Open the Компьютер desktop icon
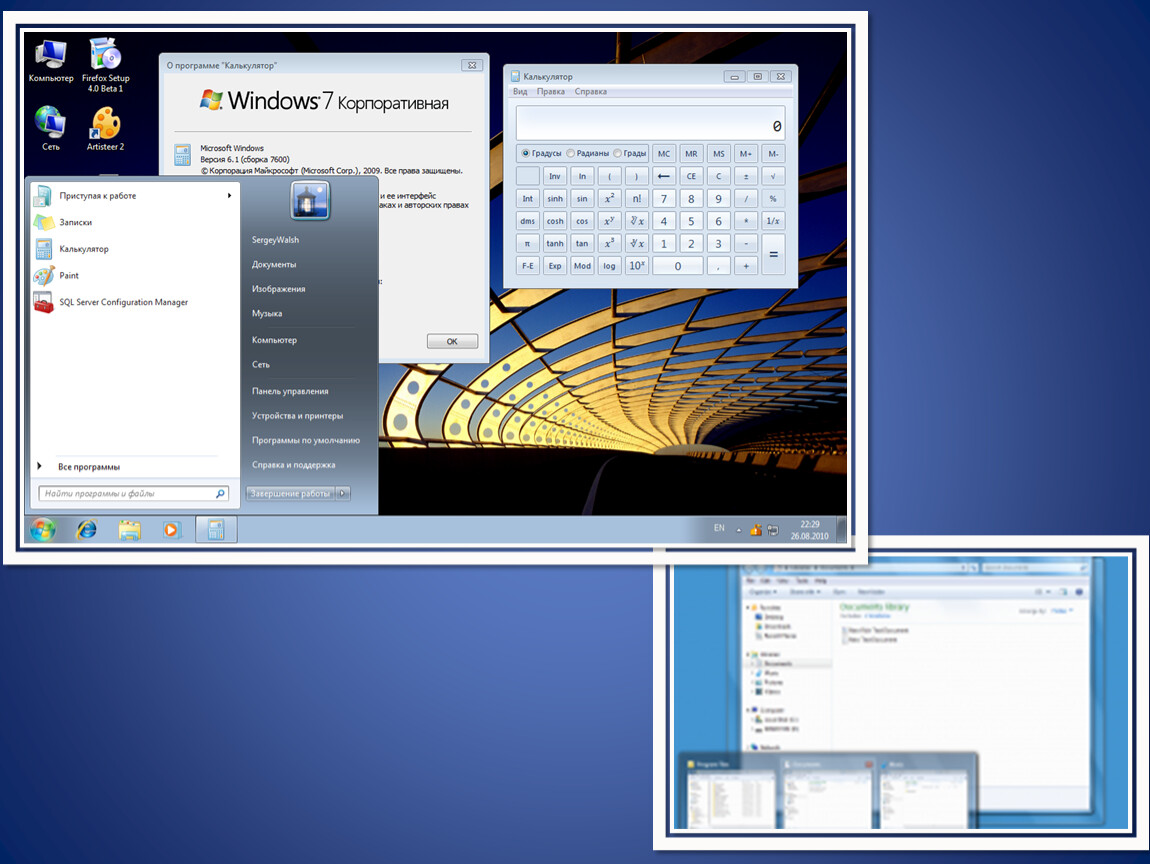 [x=51, y=61]
